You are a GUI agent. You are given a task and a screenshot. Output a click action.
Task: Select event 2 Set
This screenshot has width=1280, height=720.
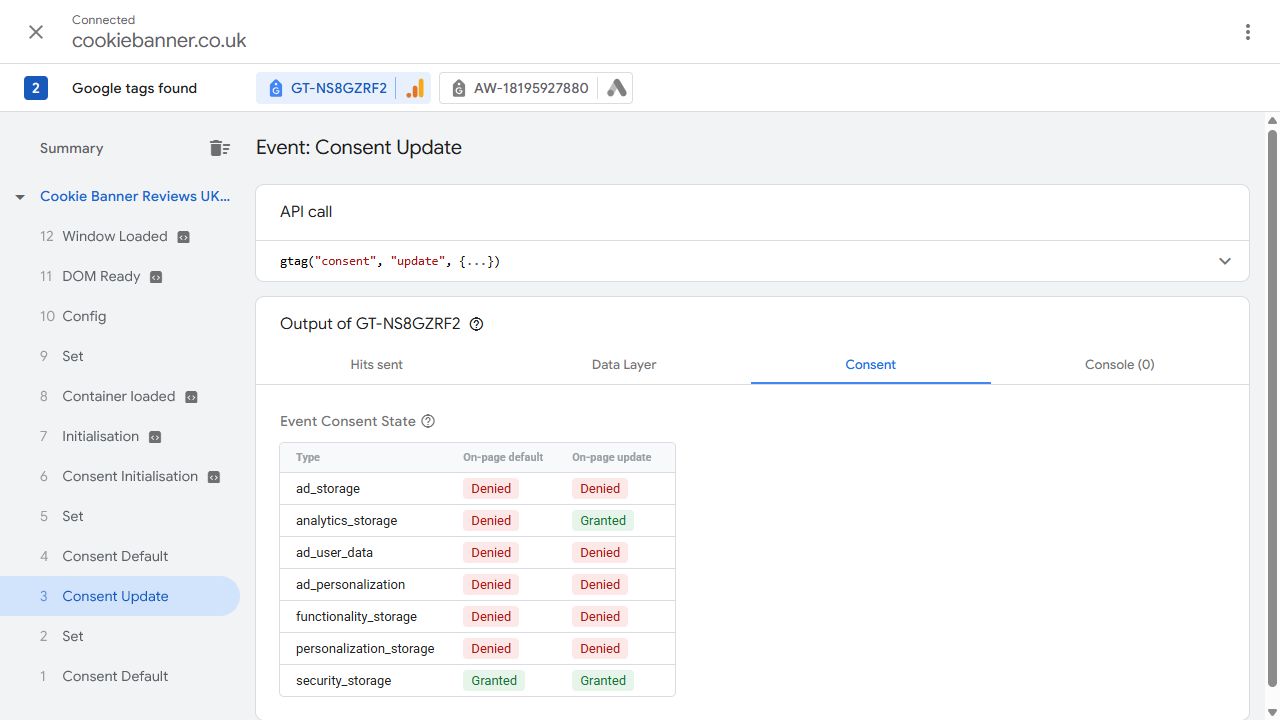pyautogui.click(x=120, y=636)
